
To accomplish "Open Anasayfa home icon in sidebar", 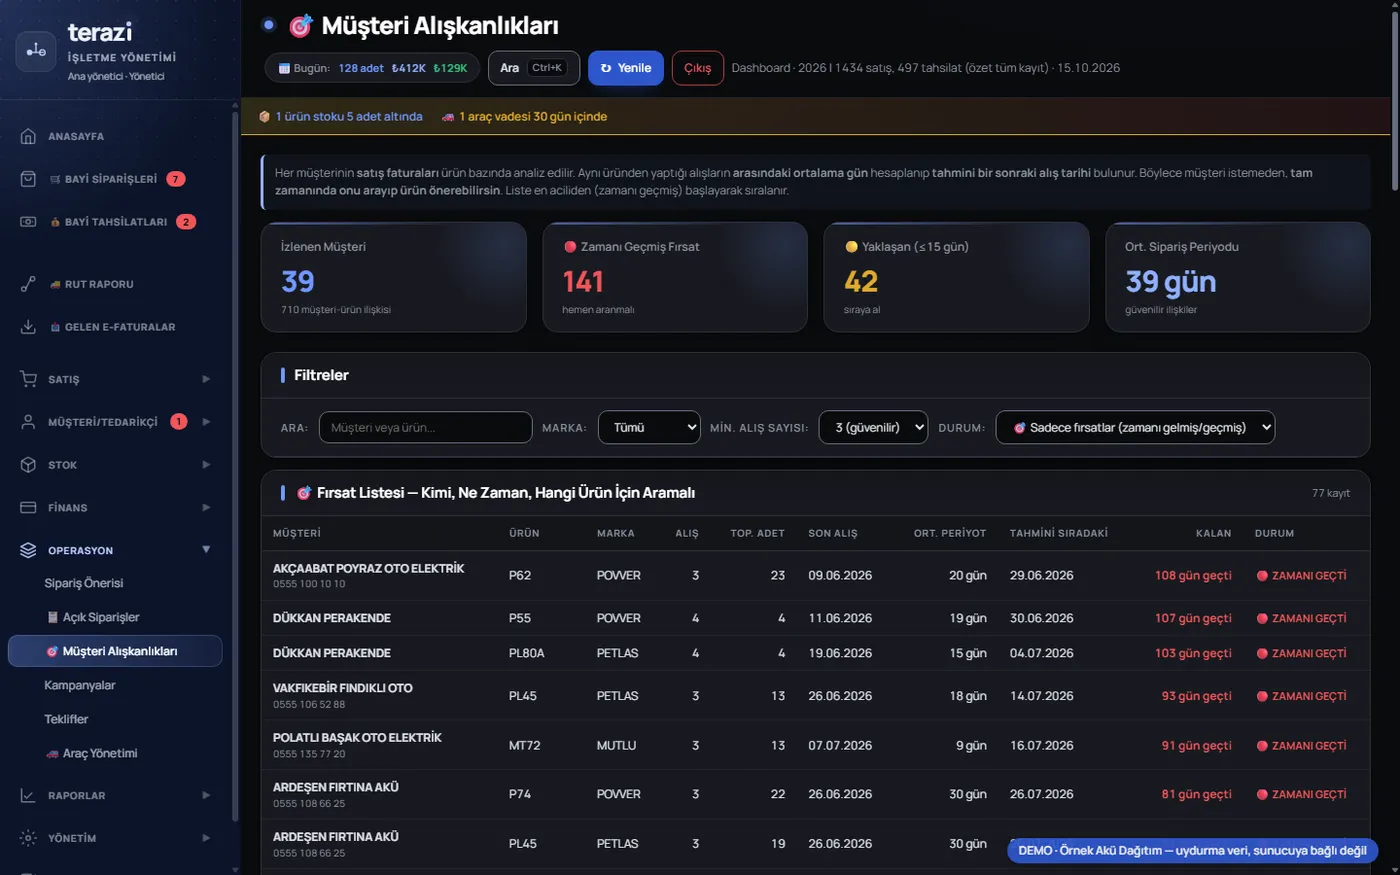I will coord(28,136).
